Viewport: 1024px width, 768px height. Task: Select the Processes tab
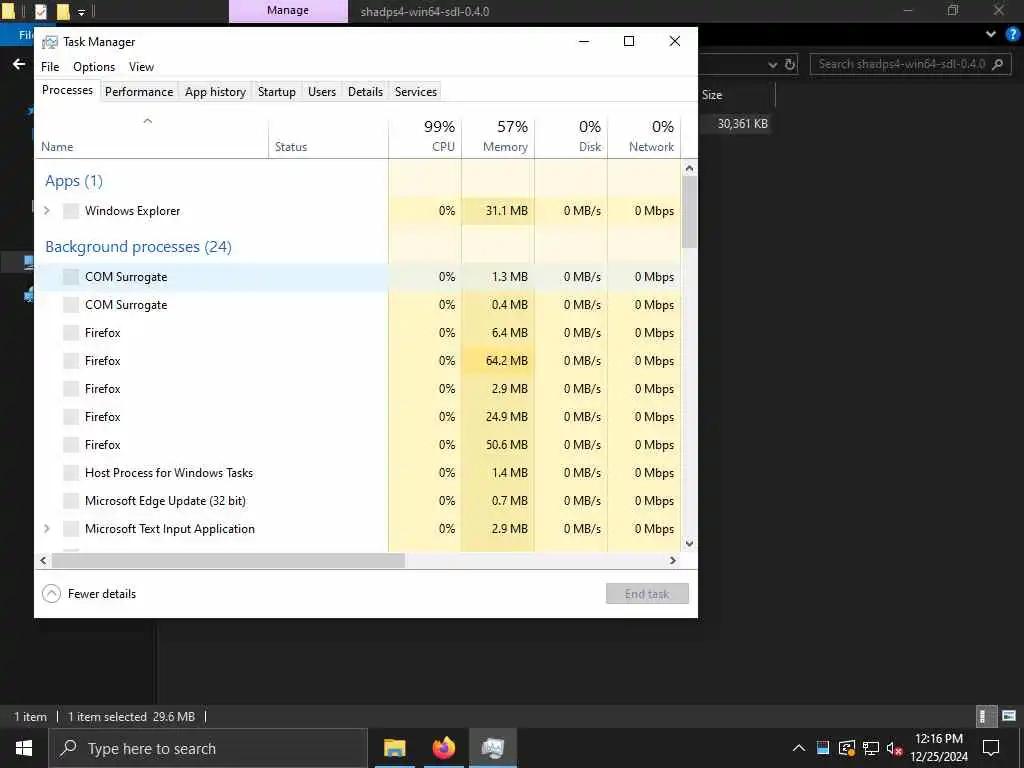67,90
